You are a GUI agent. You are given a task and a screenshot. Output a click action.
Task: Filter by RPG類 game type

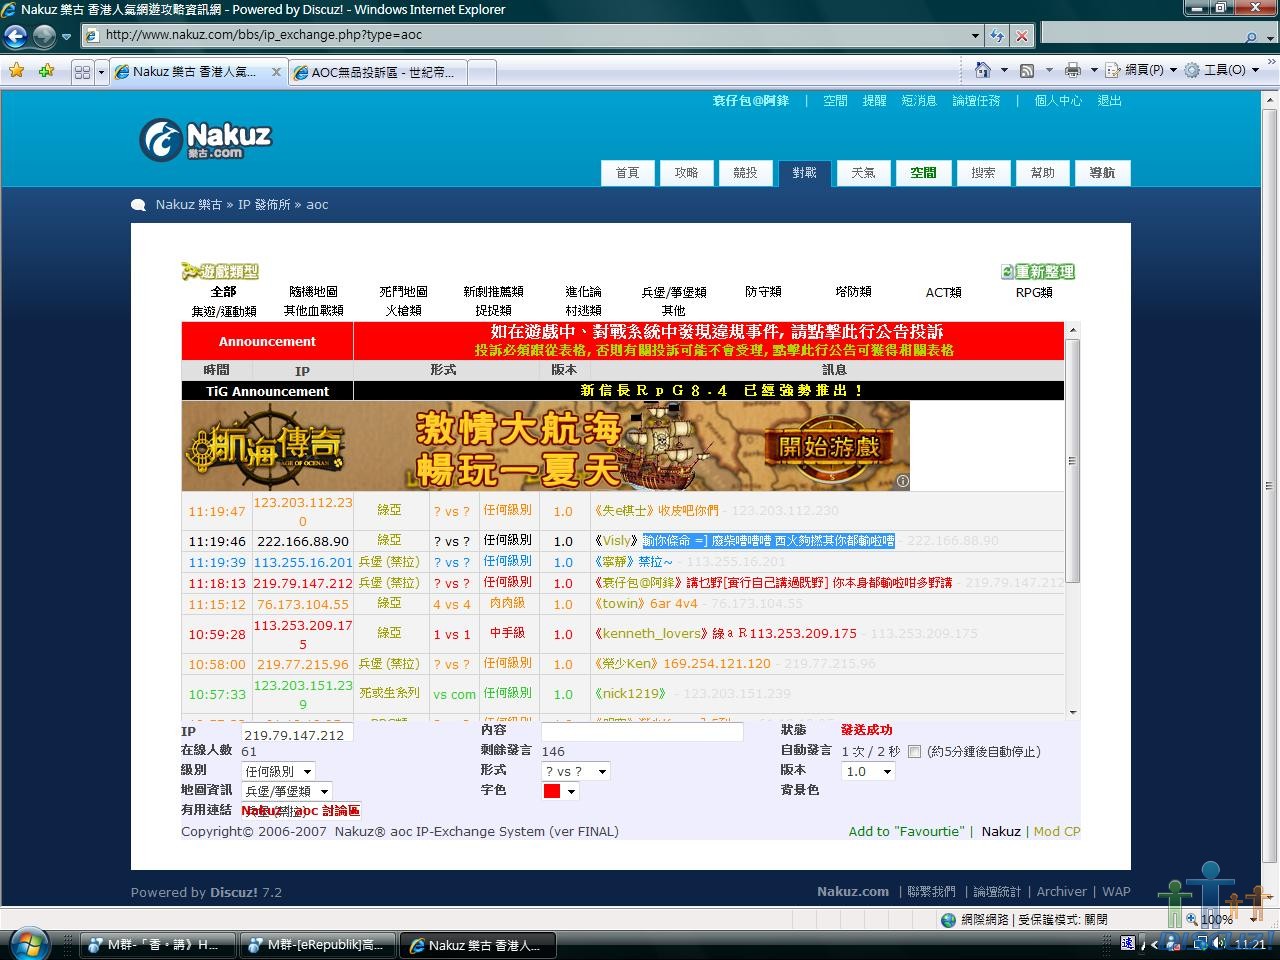coord(1033,292)
